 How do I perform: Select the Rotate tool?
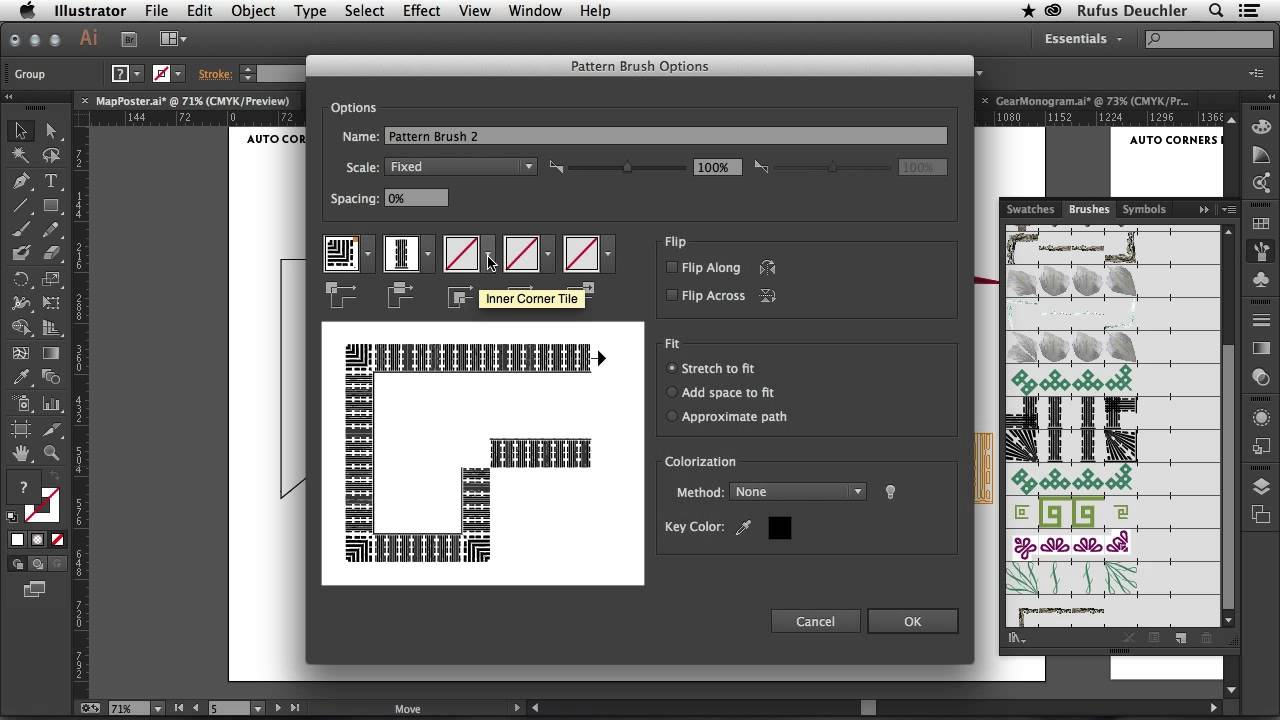(21, 279)
